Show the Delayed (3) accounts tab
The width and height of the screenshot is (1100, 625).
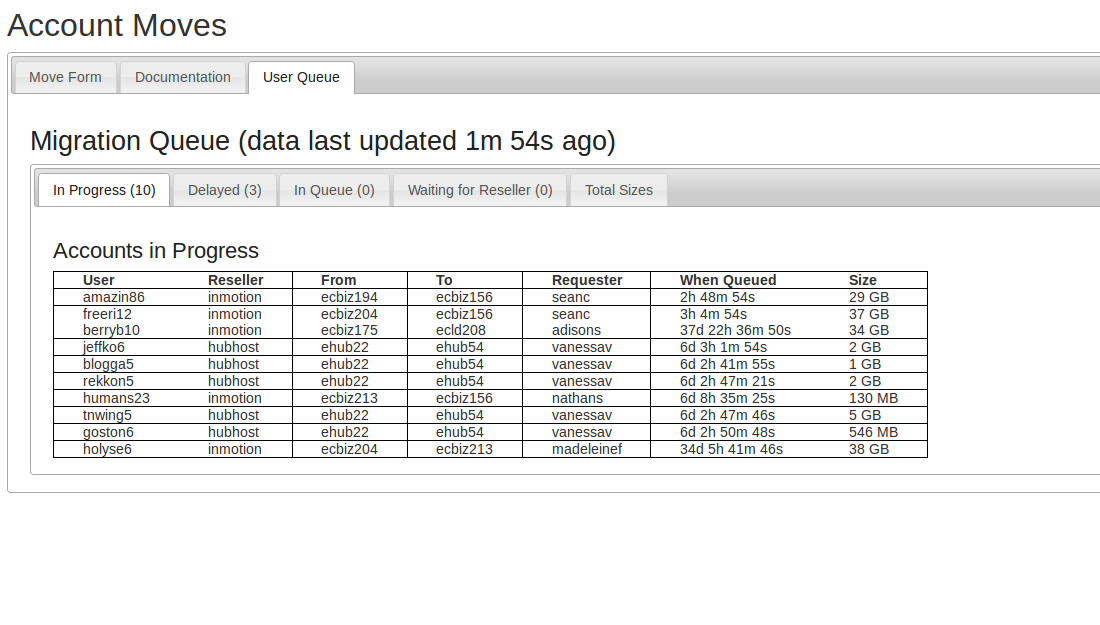225,190
